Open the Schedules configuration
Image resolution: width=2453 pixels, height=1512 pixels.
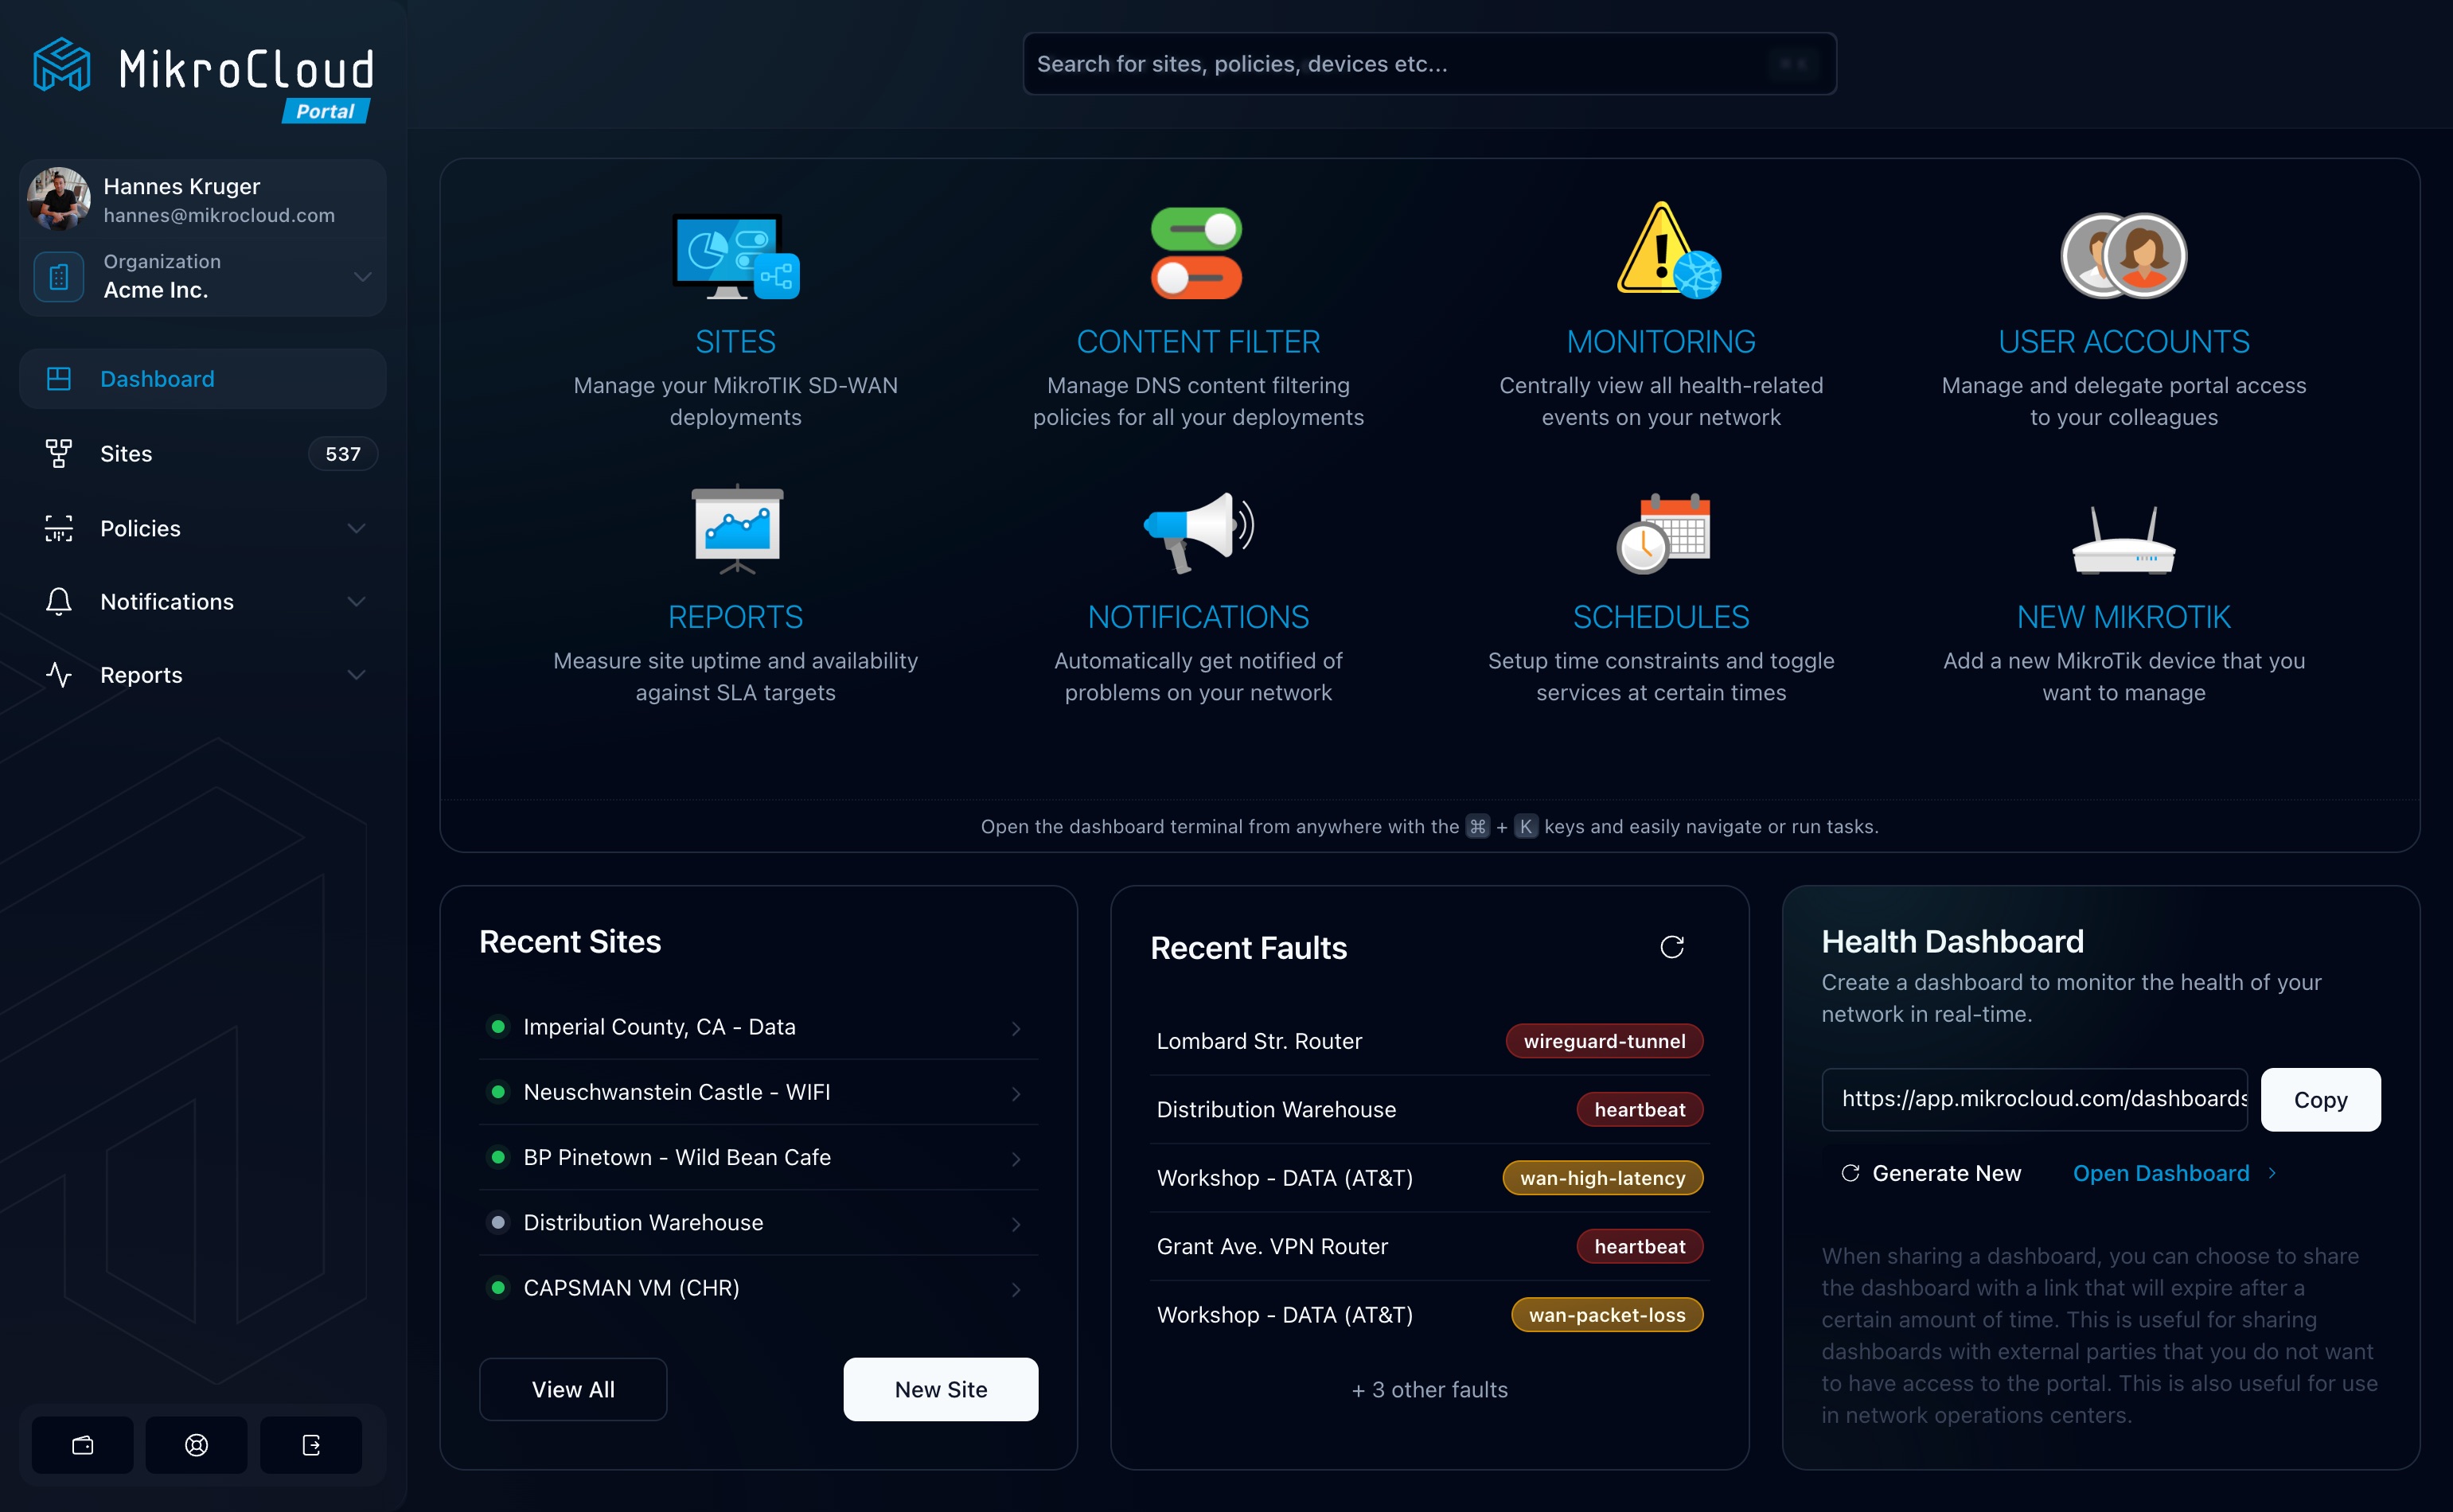tap(1661, 617)
